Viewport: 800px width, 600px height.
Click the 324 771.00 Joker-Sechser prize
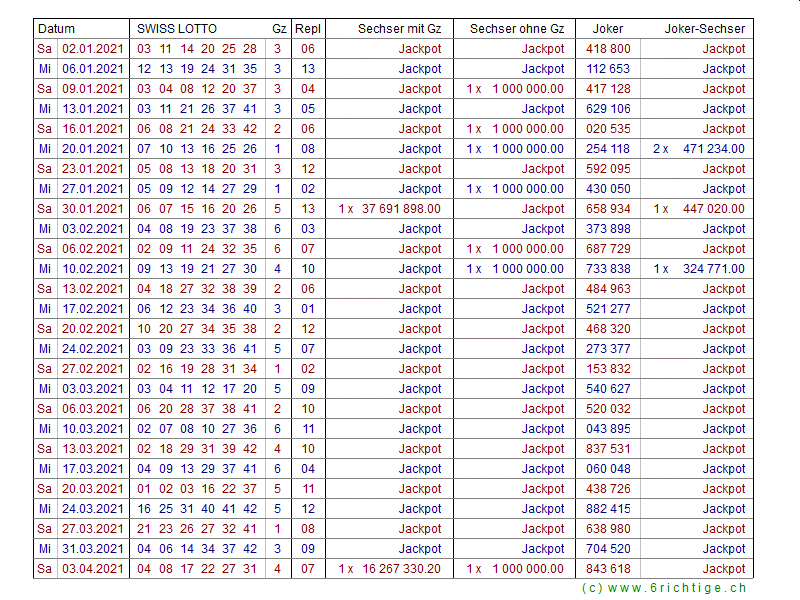click(713, 269)
